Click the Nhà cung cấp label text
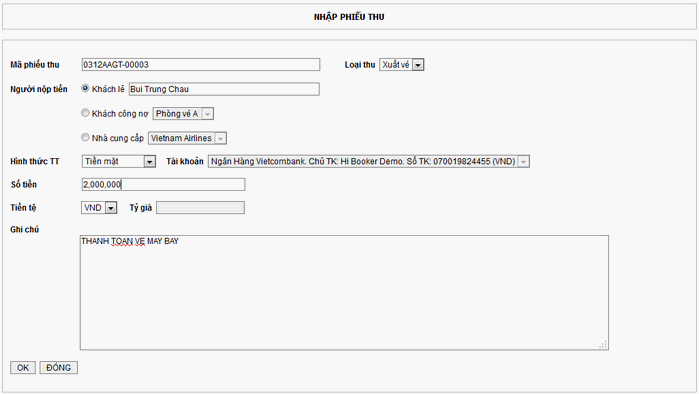This screenshot has width=699, height=394. pos(118,138)
